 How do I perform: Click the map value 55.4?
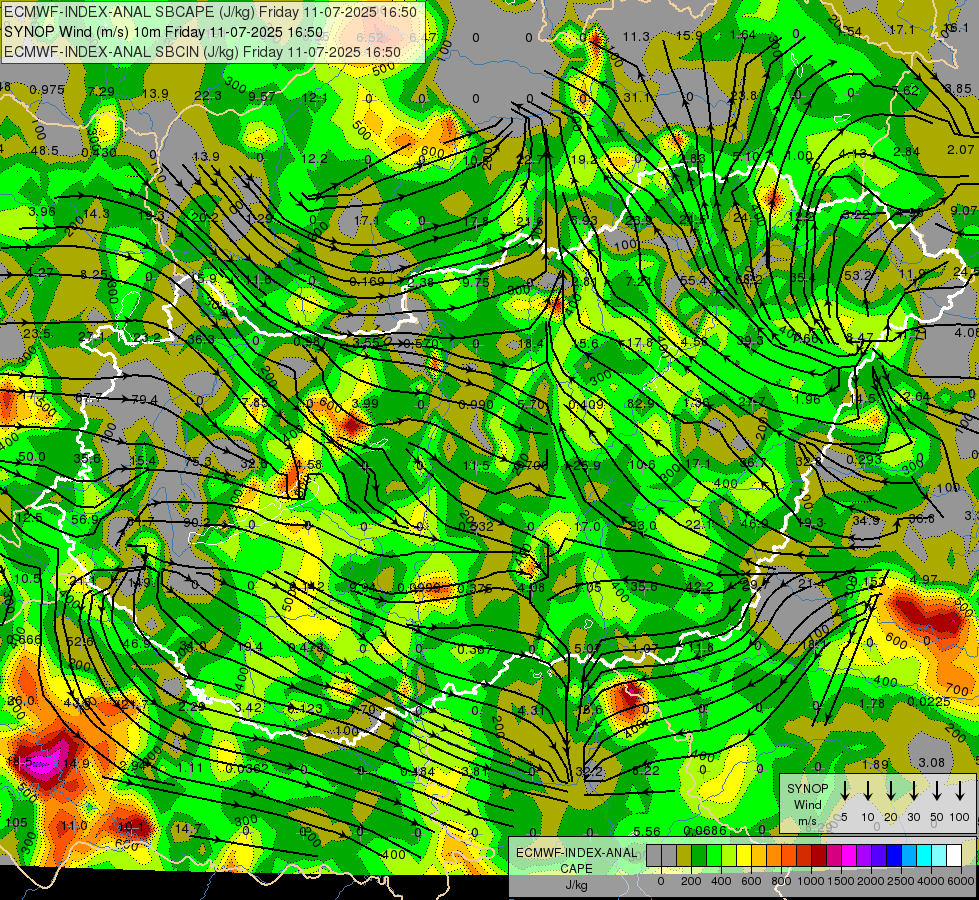point(694,280)
